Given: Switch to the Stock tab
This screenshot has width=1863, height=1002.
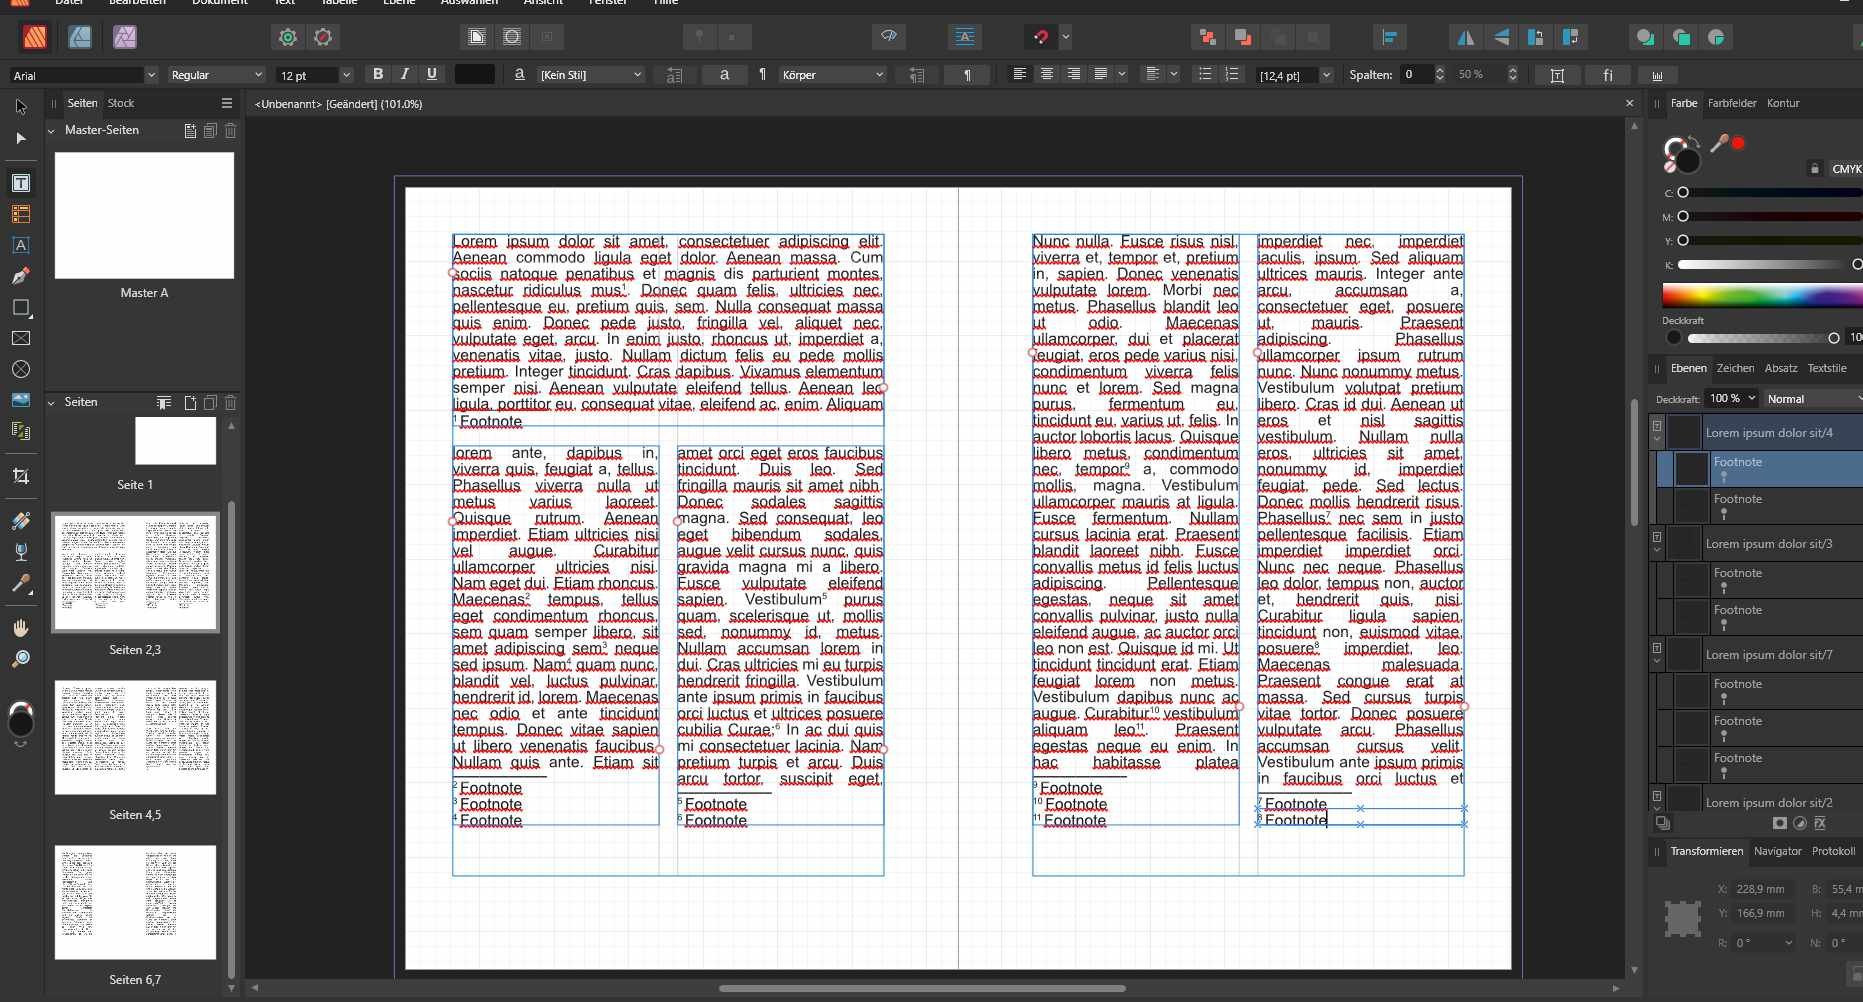Looking at the screenshot, I should point(121,103).
